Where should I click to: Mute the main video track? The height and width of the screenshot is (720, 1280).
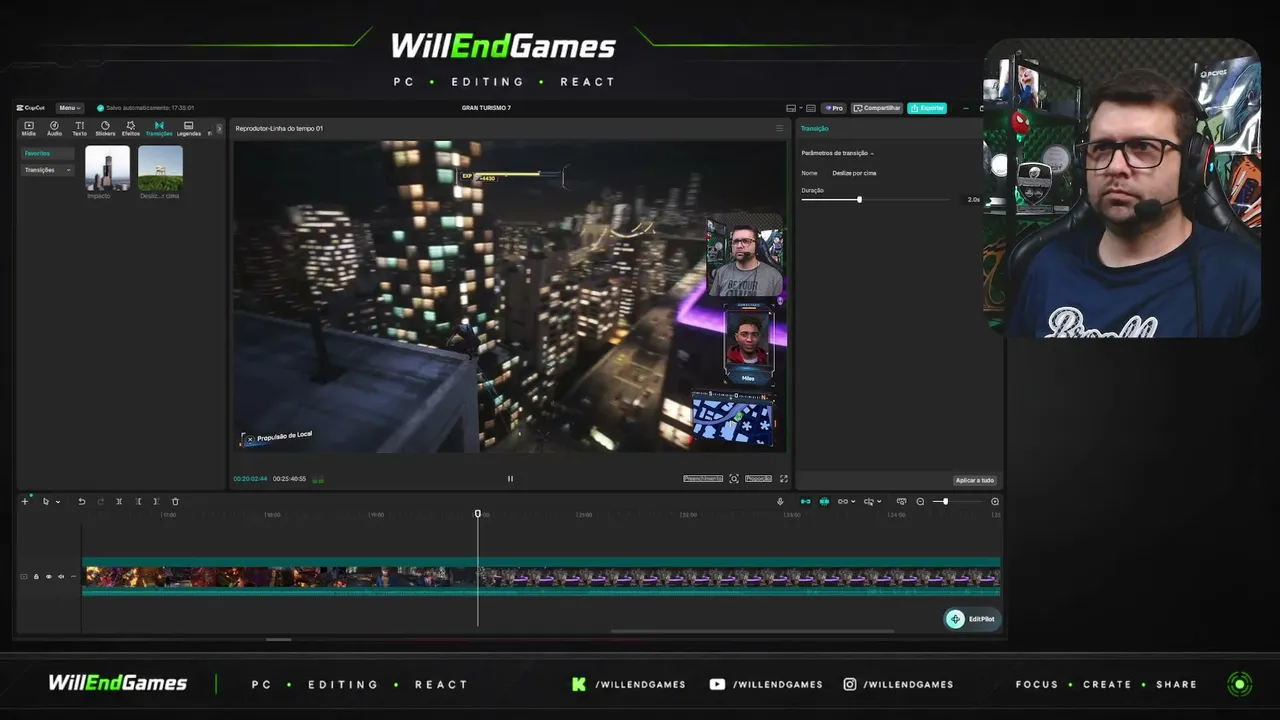60,577
